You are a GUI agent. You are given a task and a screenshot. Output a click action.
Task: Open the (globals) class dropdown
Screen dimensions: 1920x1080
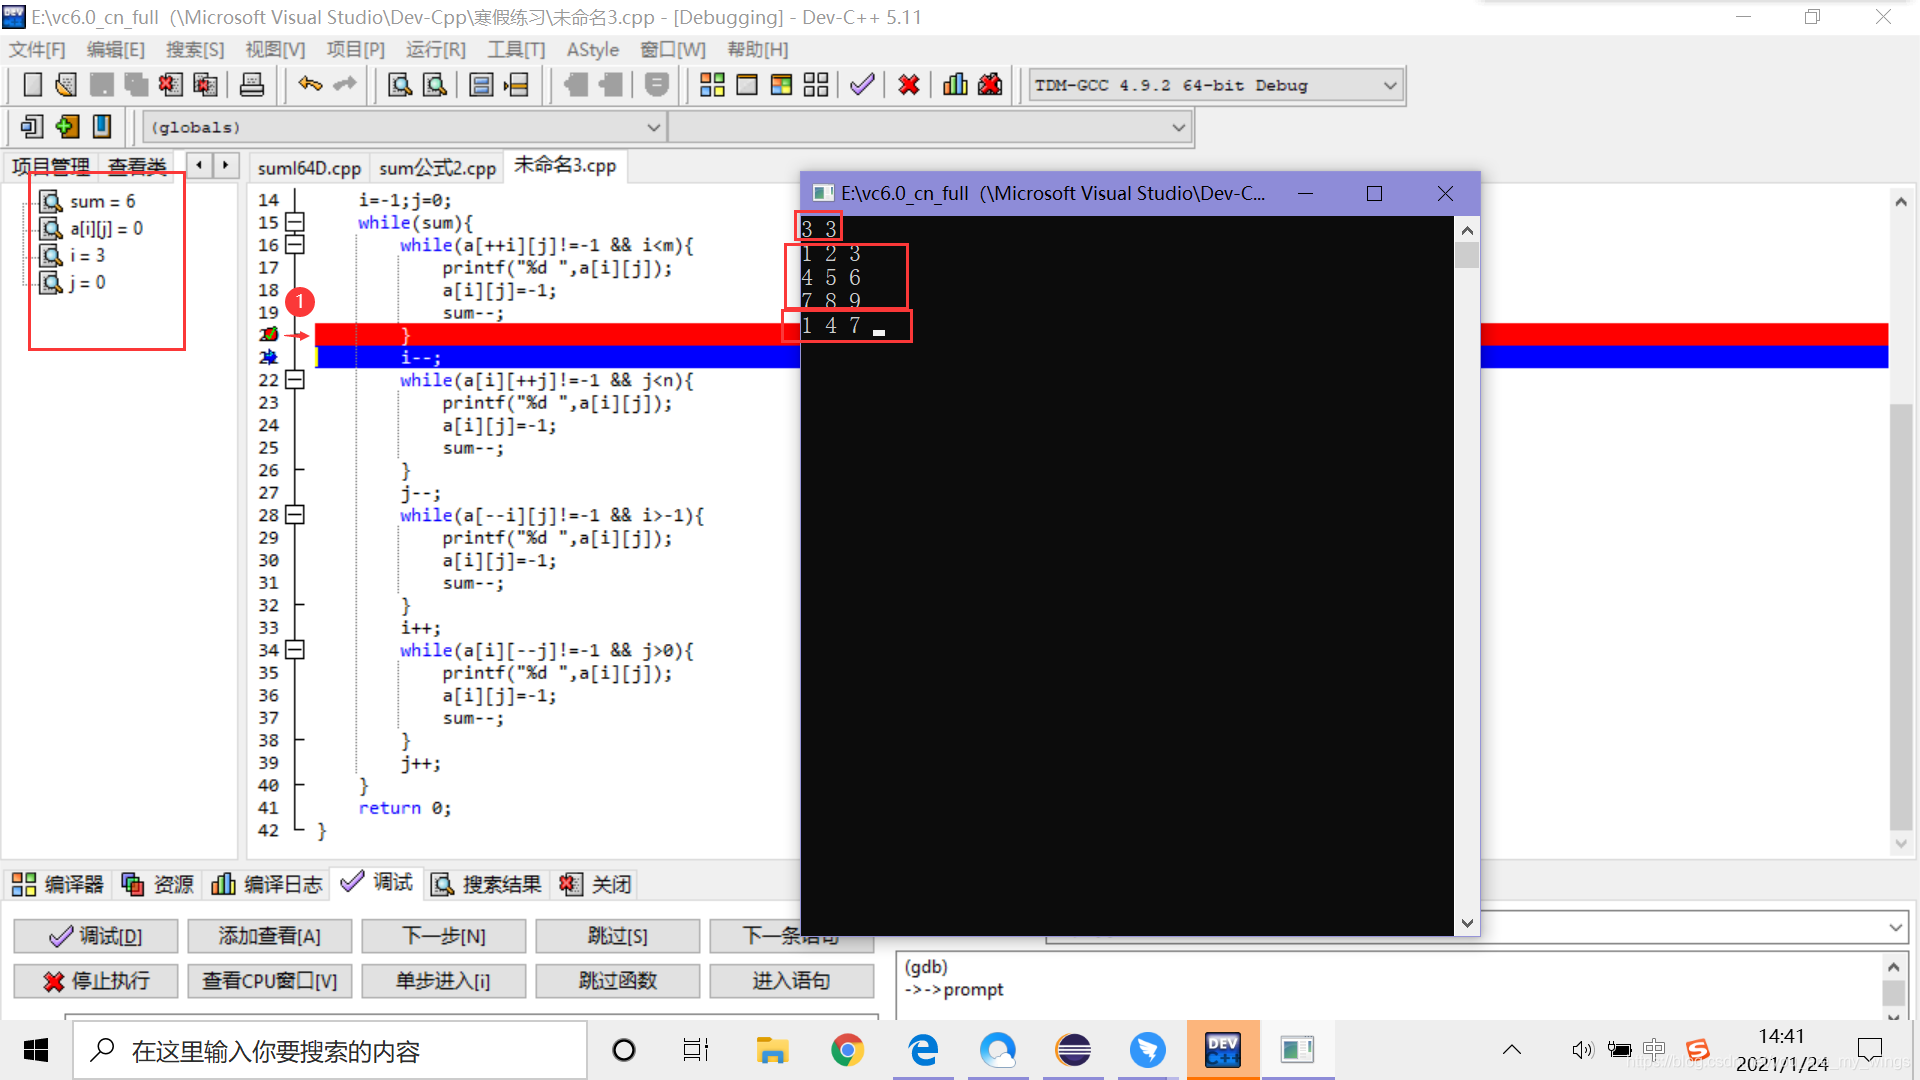pyautogui.click(x=653, y=128)
